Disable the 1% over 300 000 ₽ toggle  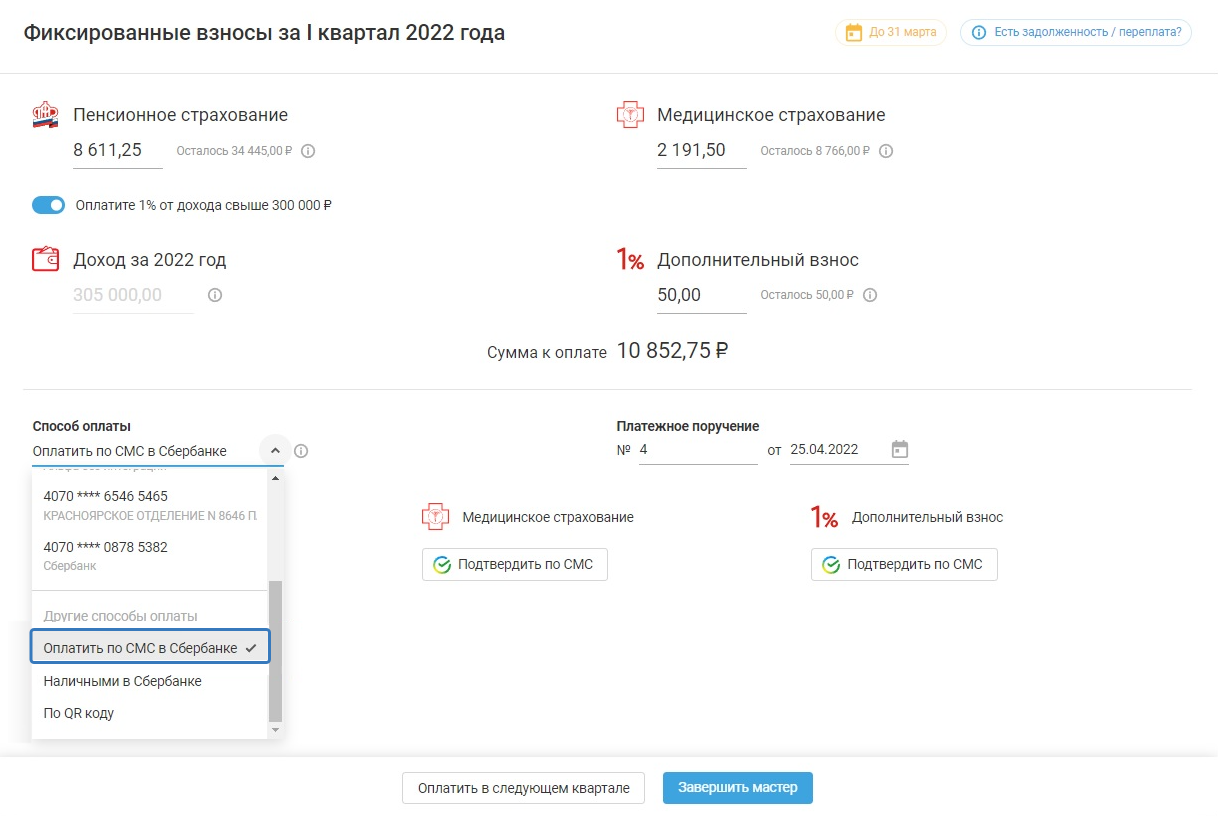point(48,205)
